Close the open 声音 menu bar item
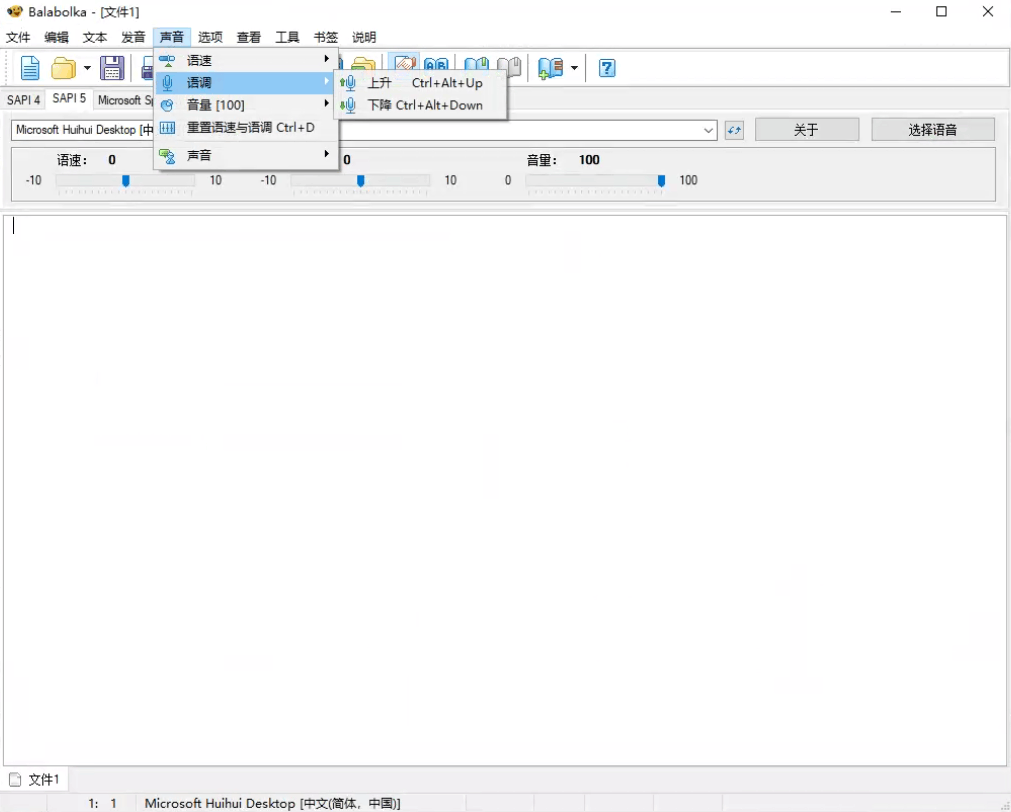This screenshot has height=812, width=1011. [x=172, y=37]
